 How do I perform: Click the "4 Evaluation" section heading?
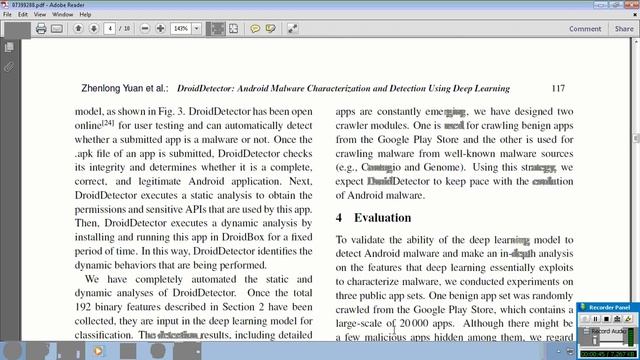(373, 218)
